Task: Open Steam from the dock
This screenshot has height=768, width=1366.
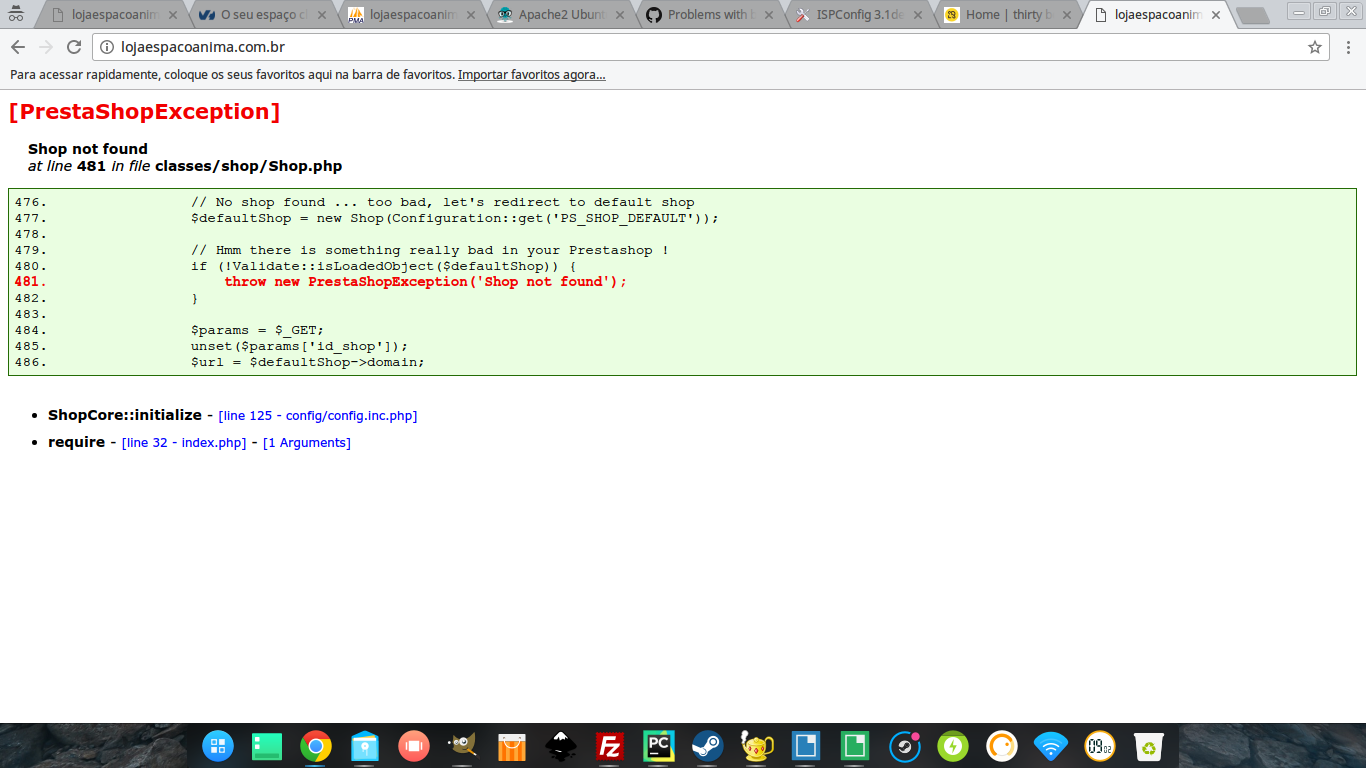Action: [x=708, y=746]
